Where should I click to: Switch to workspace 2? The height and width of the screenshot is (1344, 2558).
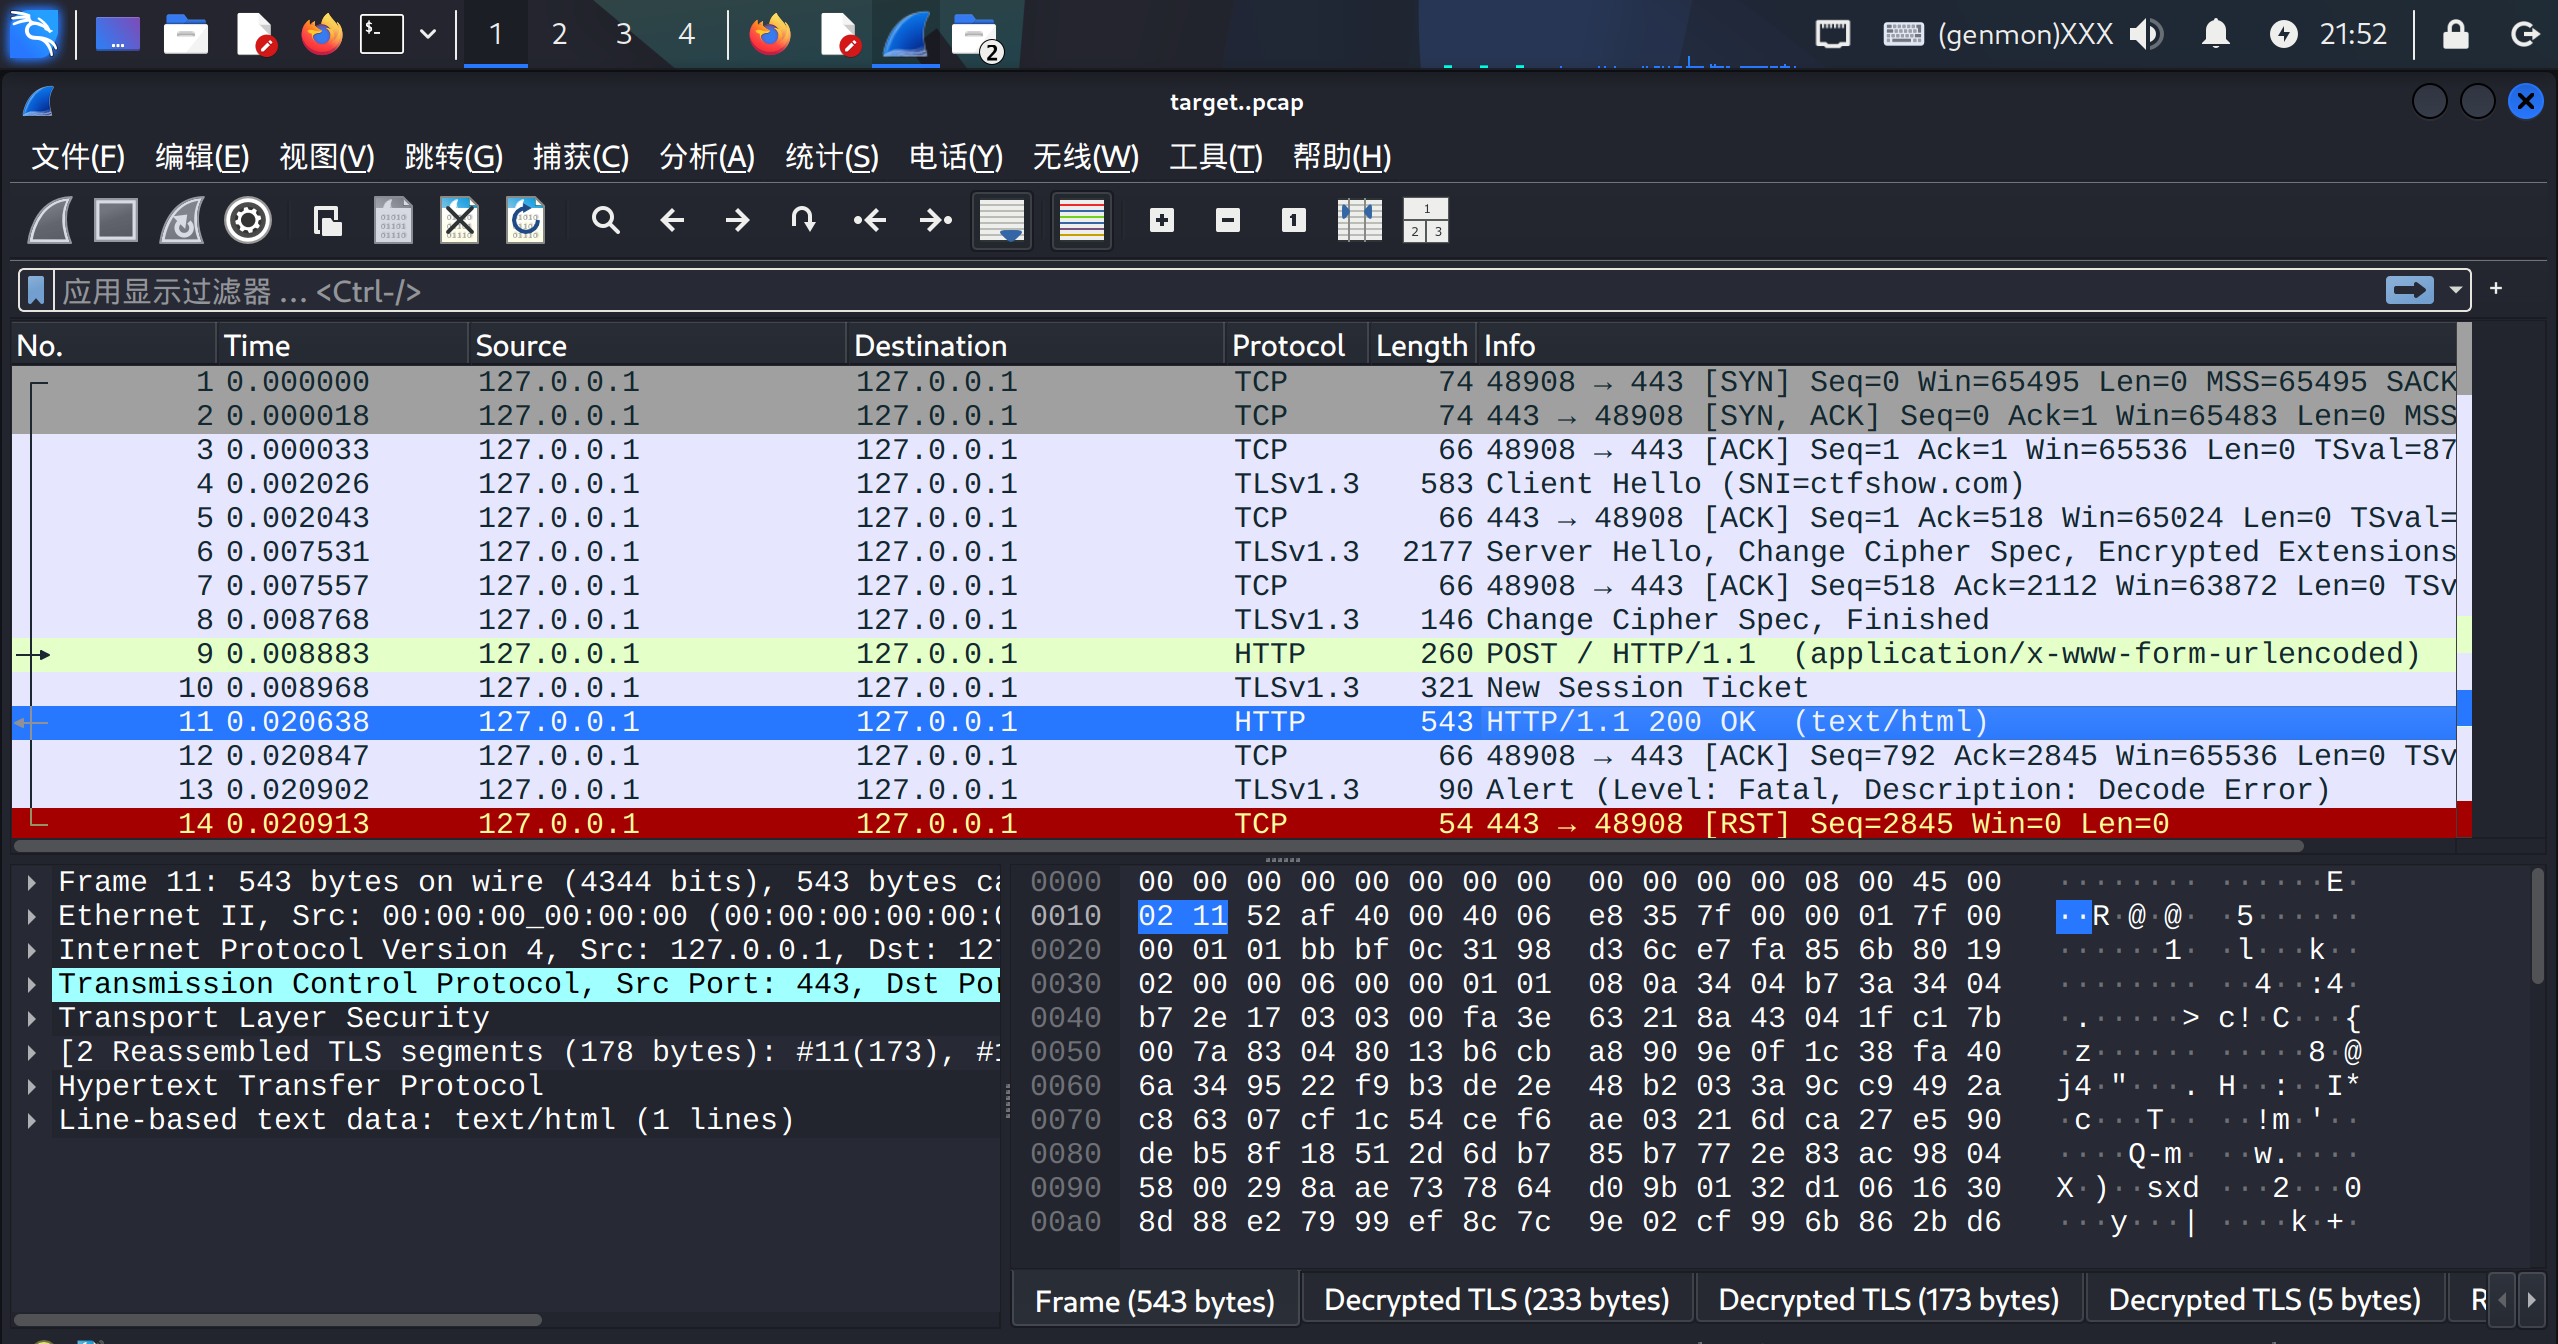[x=559, y=34]
